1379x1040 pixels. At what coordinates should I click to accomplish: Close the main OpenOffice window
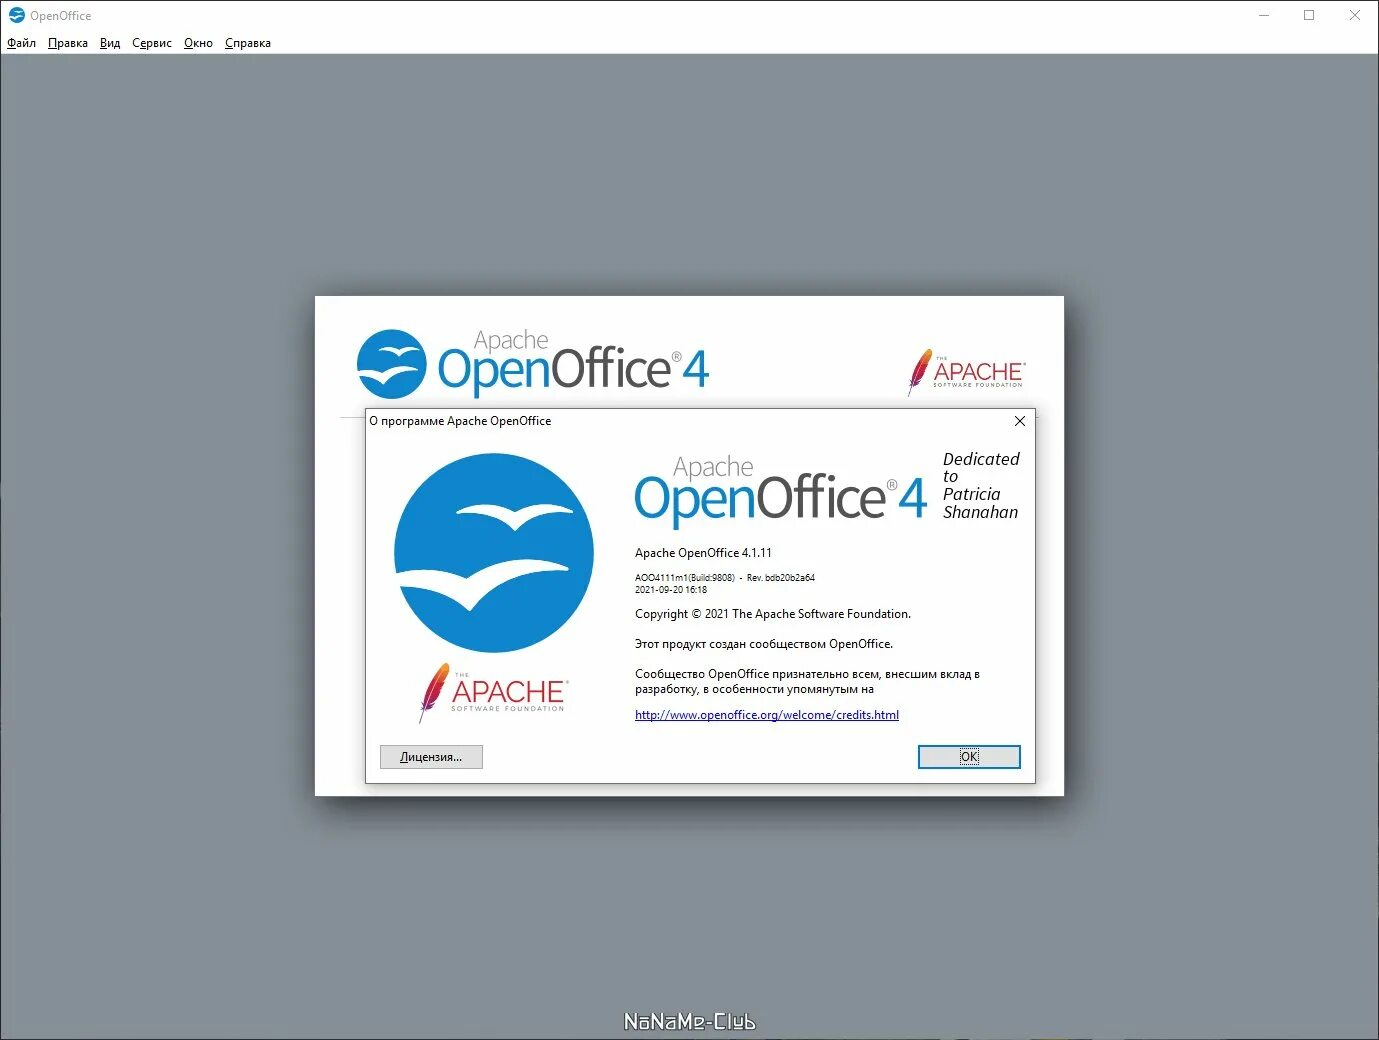point(1355,15)
